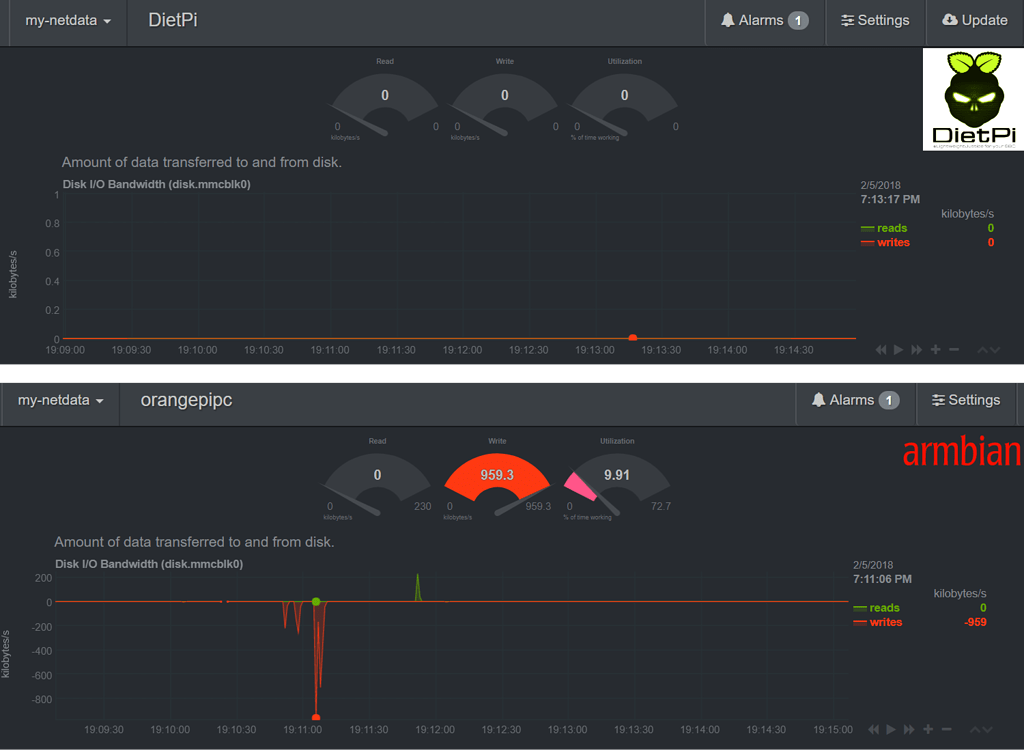Click the Alarms bell icon on DietPi header
This screenshot has width=1024, height=753.
tap(729, 20)
